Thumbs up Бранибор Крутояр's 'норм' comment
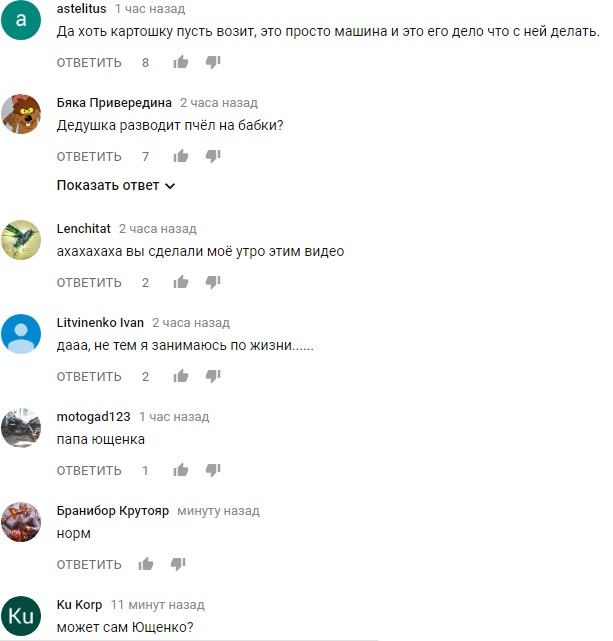Screen dimensions: 613x641 coord(146,564)
